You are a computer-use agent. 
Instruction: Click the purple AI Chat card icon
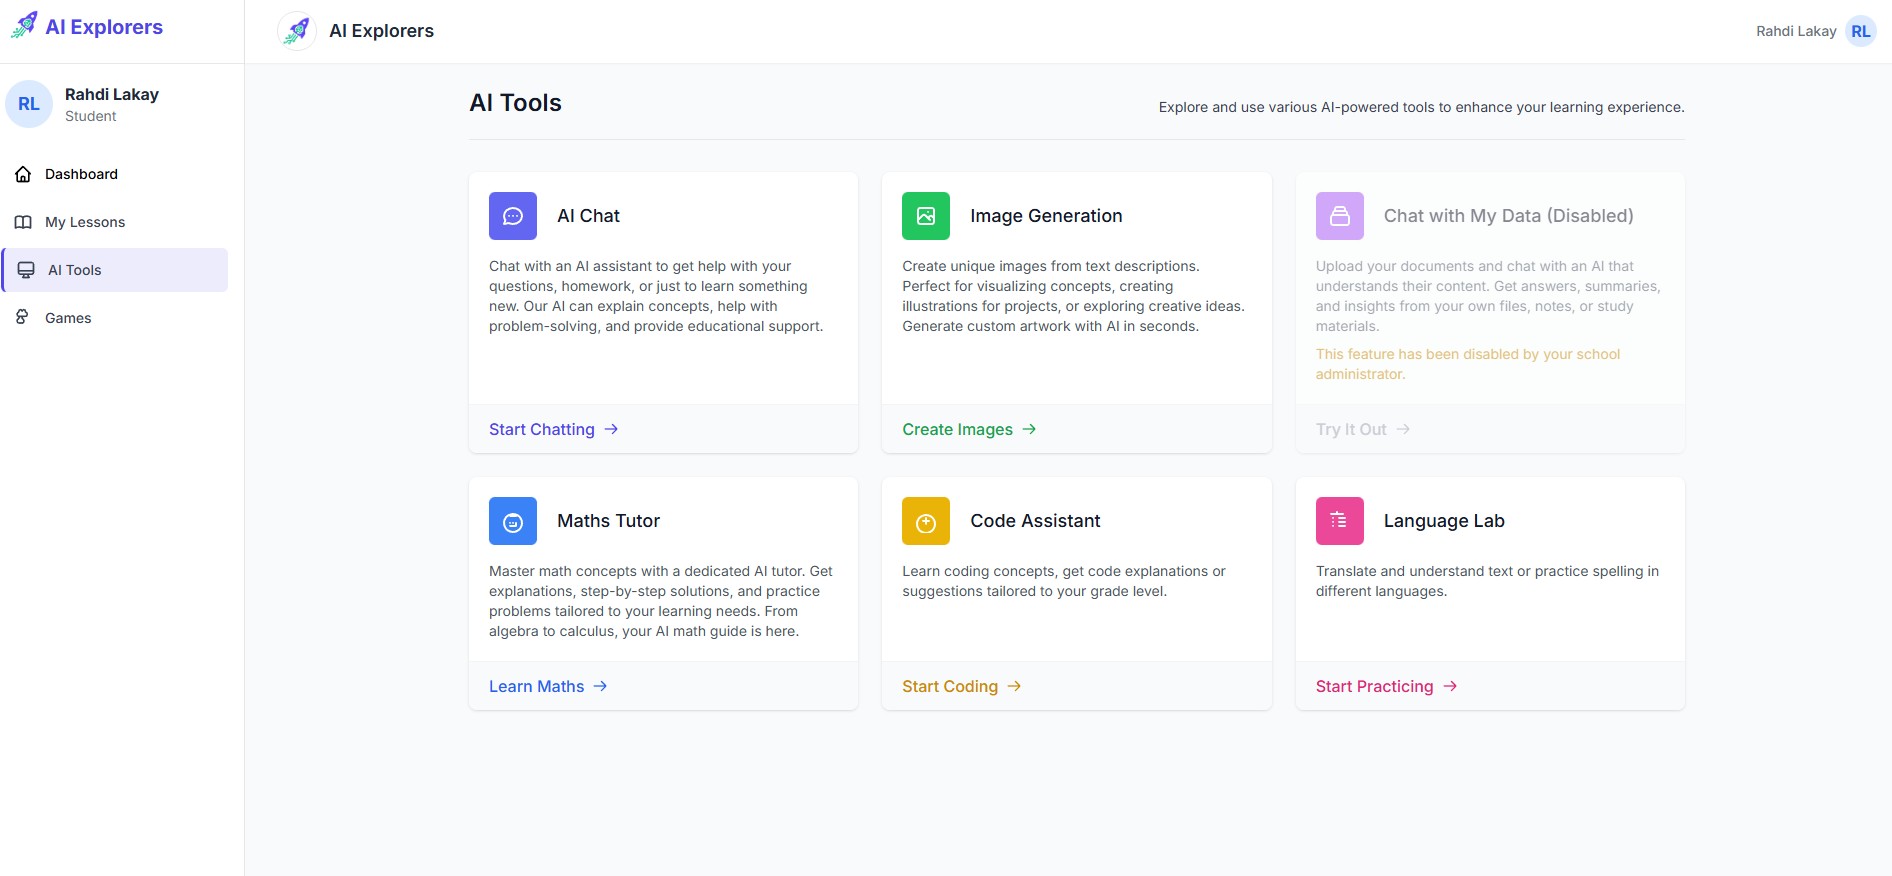pos(512,216)
